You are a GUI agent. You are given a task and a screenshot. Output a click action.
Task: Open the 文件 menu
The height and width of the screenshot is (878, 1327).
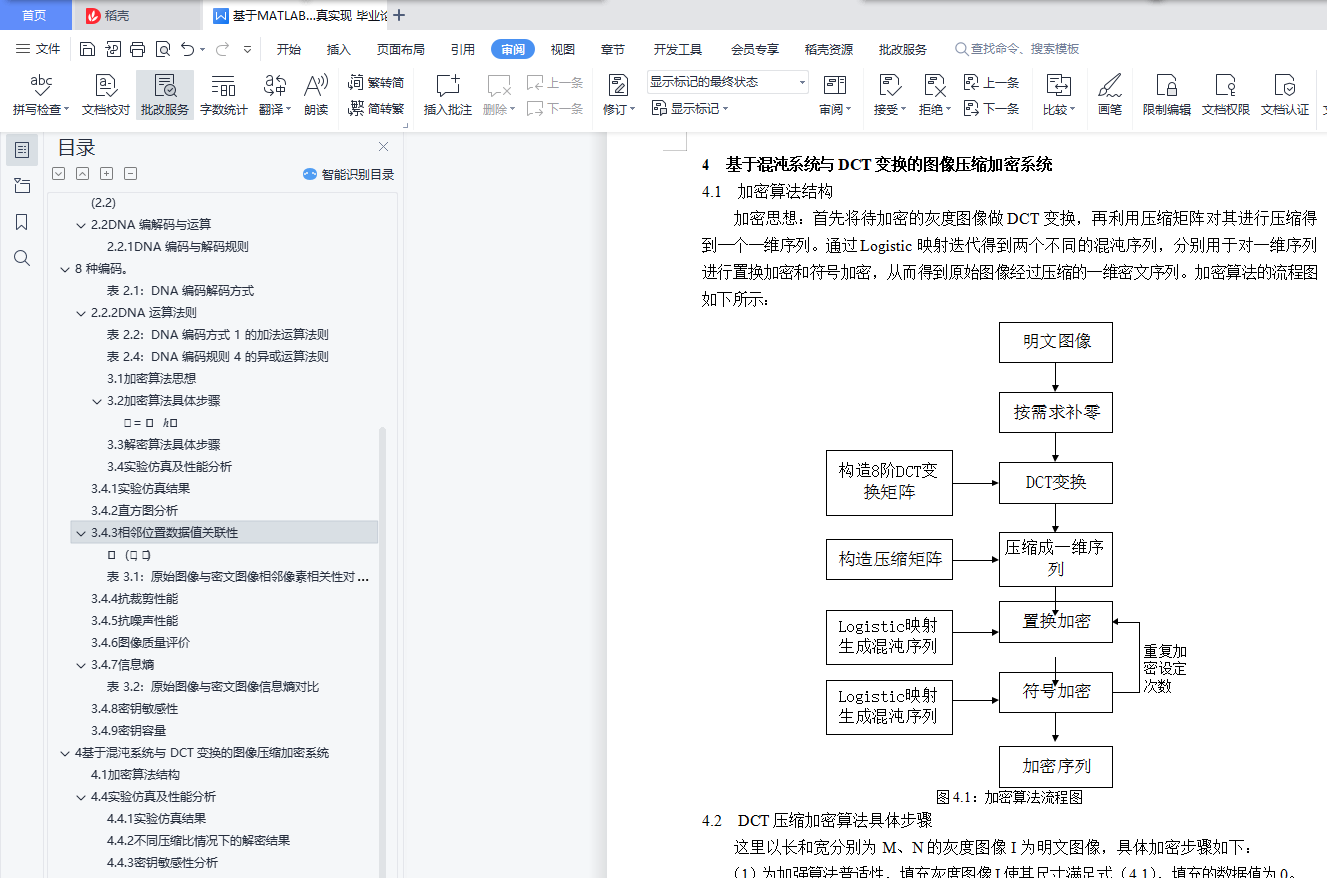[x=39, y=49]
